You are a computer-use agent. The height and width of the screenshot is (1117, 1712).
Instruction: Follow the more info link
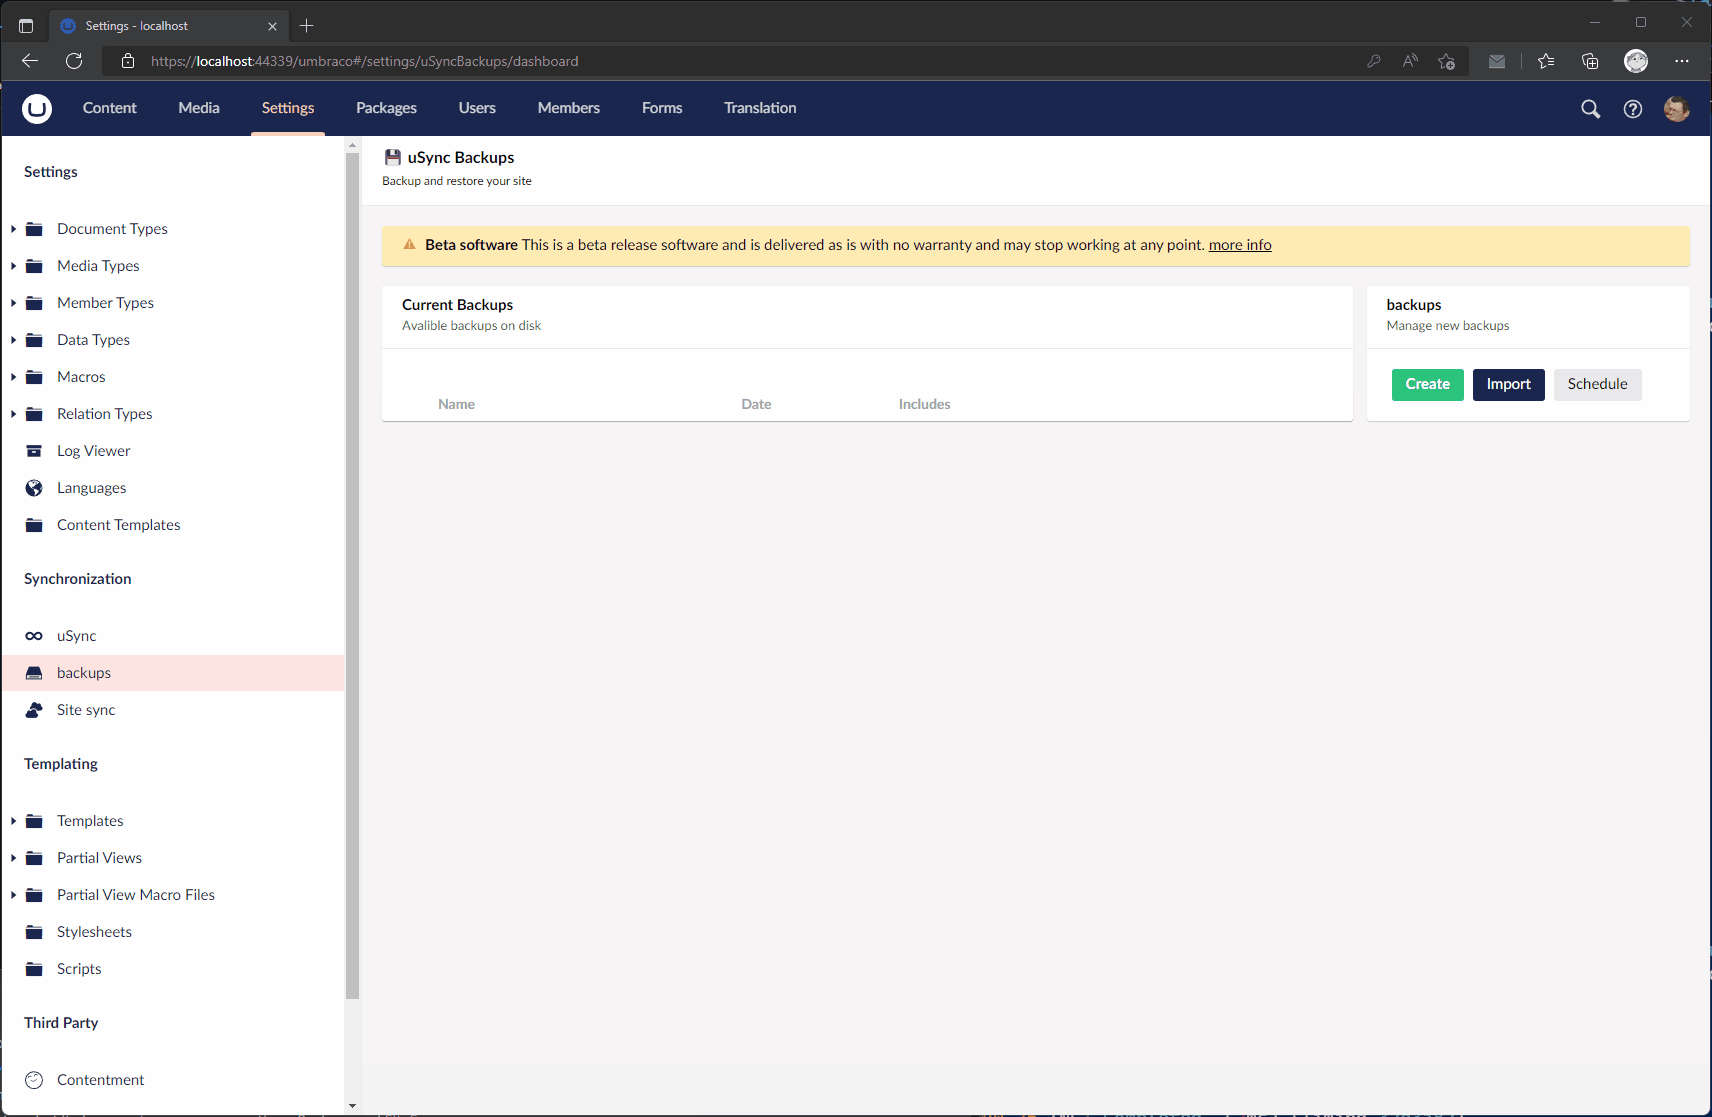[x=1240, y=245]
